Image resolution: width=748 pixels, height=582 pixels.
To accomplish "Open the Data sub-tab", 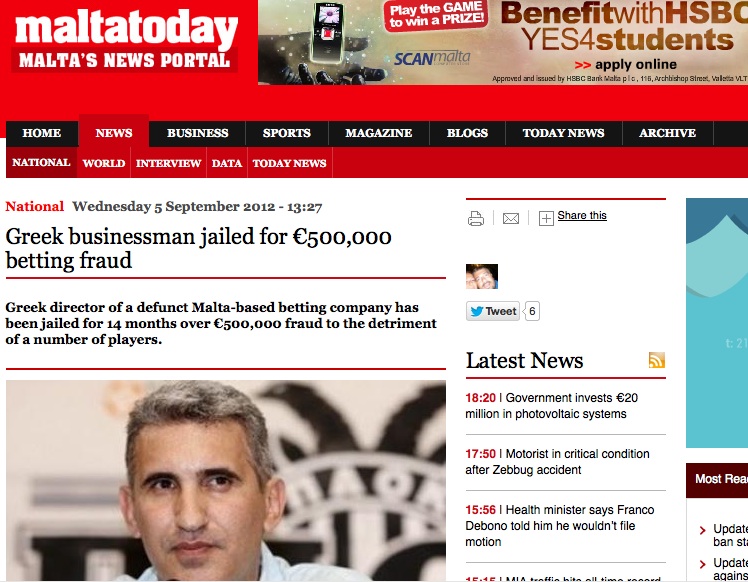I will [227, 163].
